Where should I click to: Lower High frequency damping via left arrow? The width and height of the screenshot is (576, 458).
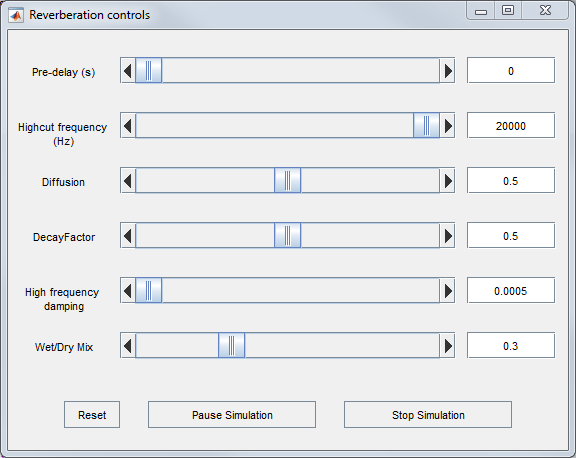click(x=128, y=291)
